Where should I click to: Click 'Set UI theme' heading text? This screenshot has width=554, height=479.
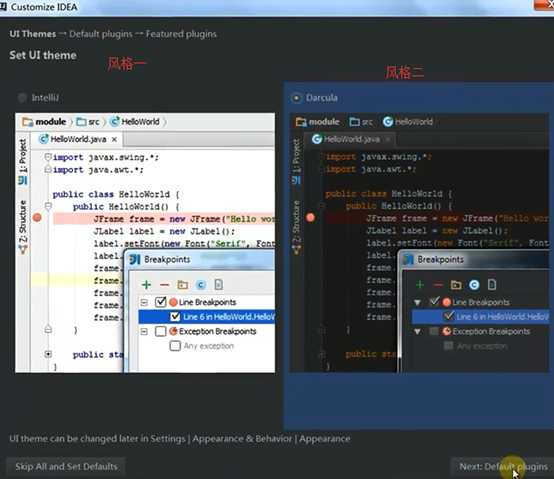coord(43,55)
